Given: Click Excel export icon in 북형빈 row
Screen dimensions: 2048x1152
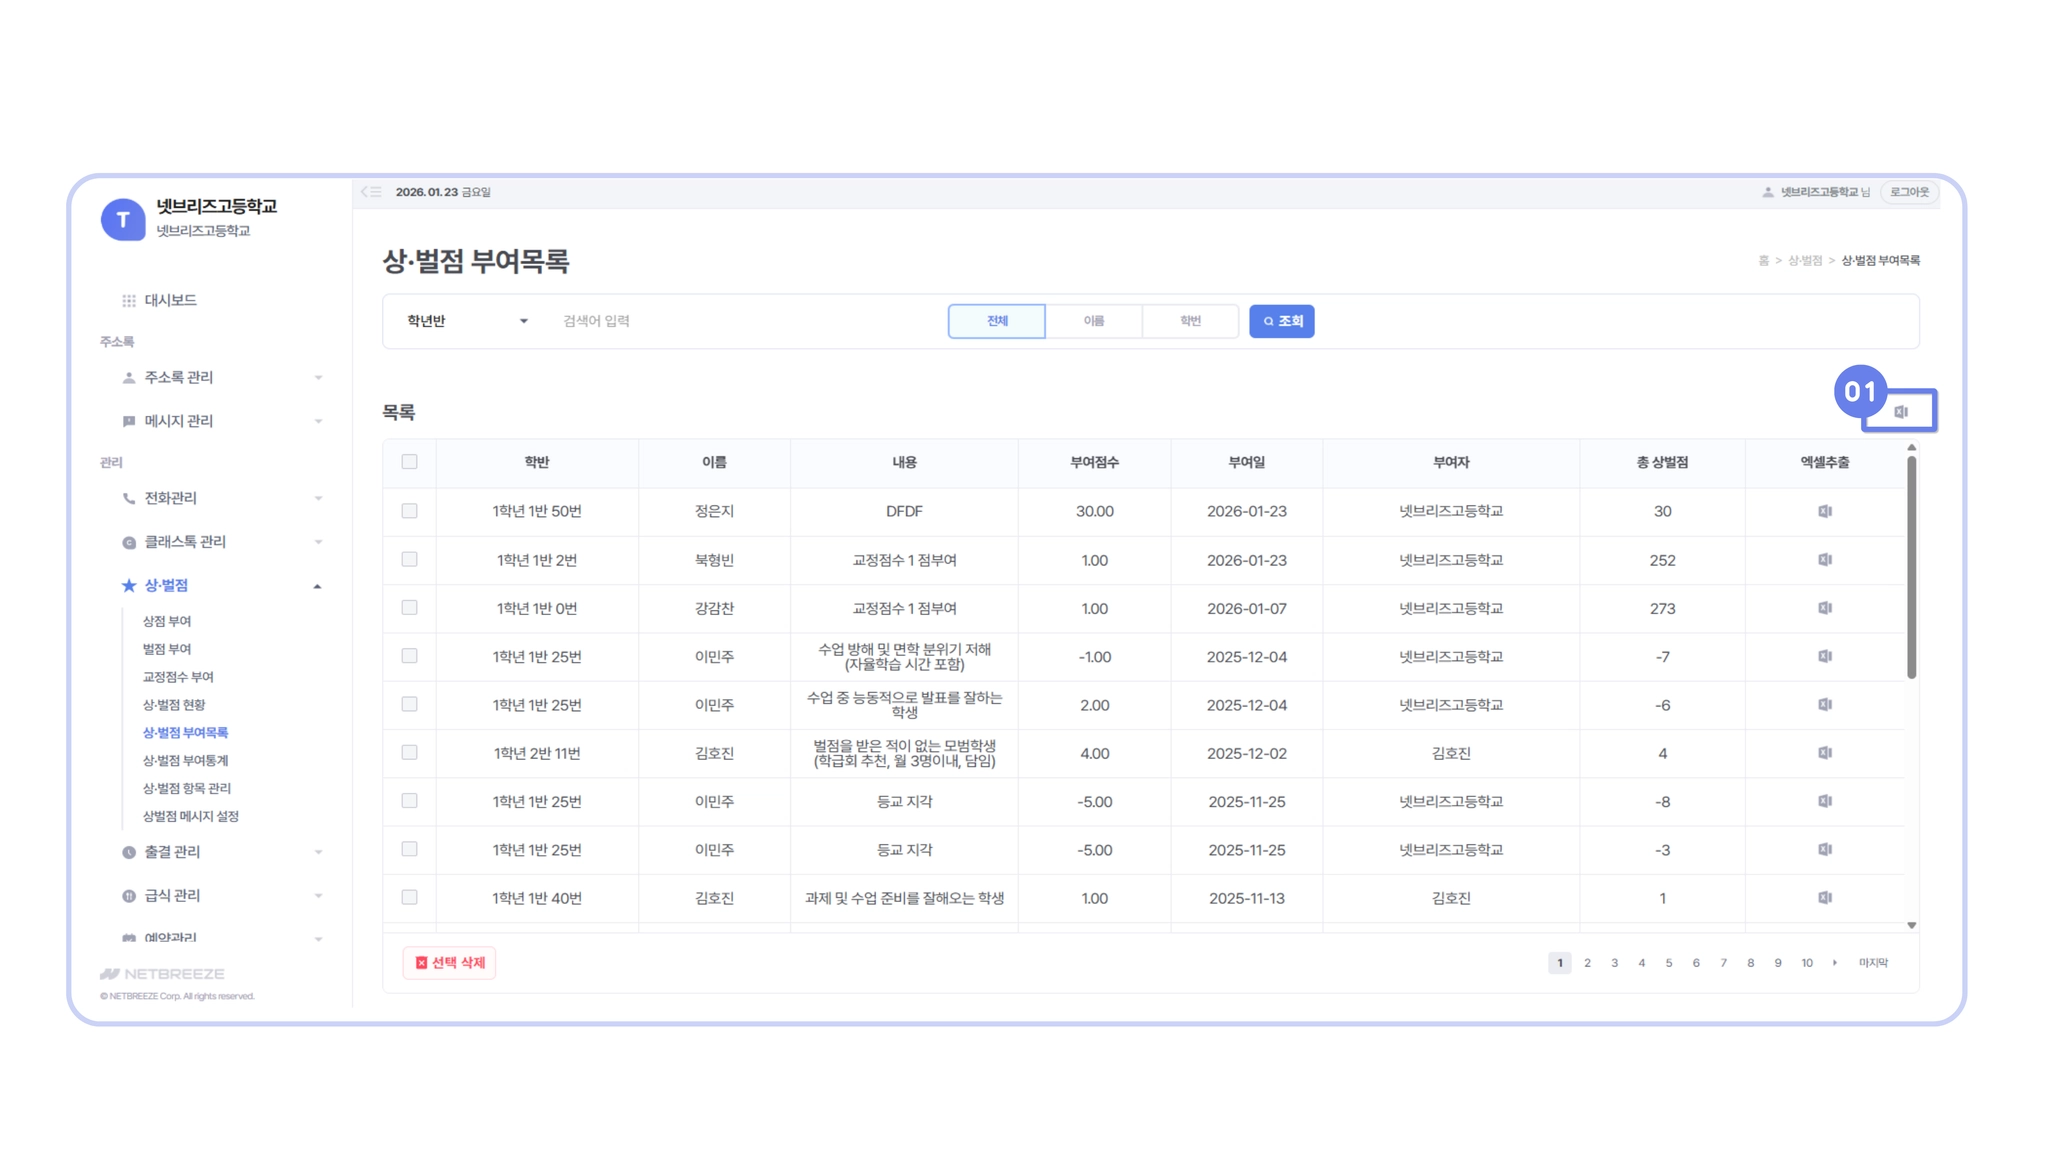Looking at the screenshot, I should (1825, 560).
